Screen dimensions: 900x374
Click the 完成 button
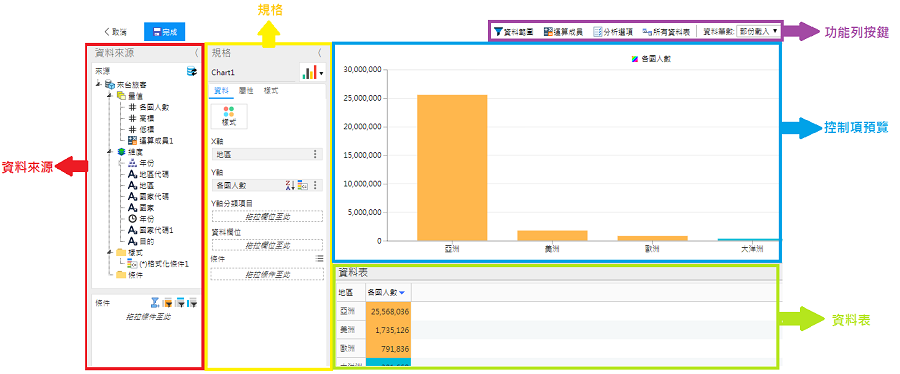164,32
